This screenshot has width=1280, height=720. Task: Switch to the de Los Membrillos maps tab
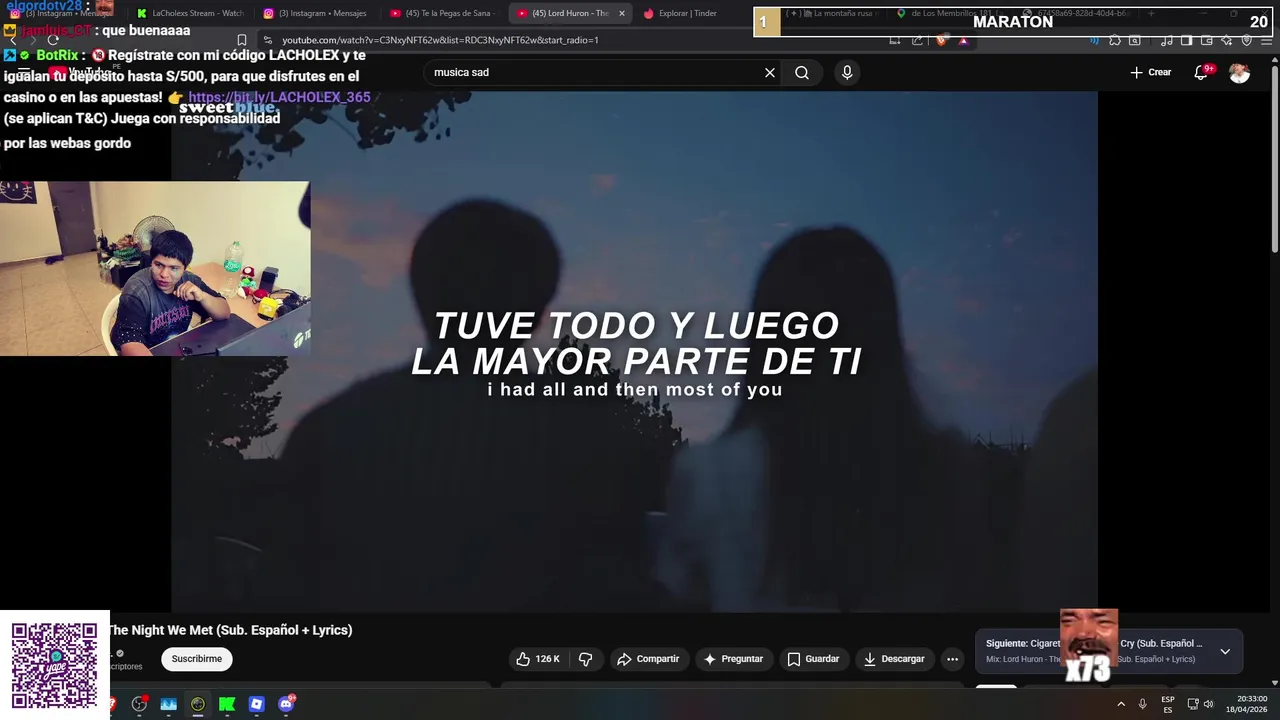(x=950, y=13)
